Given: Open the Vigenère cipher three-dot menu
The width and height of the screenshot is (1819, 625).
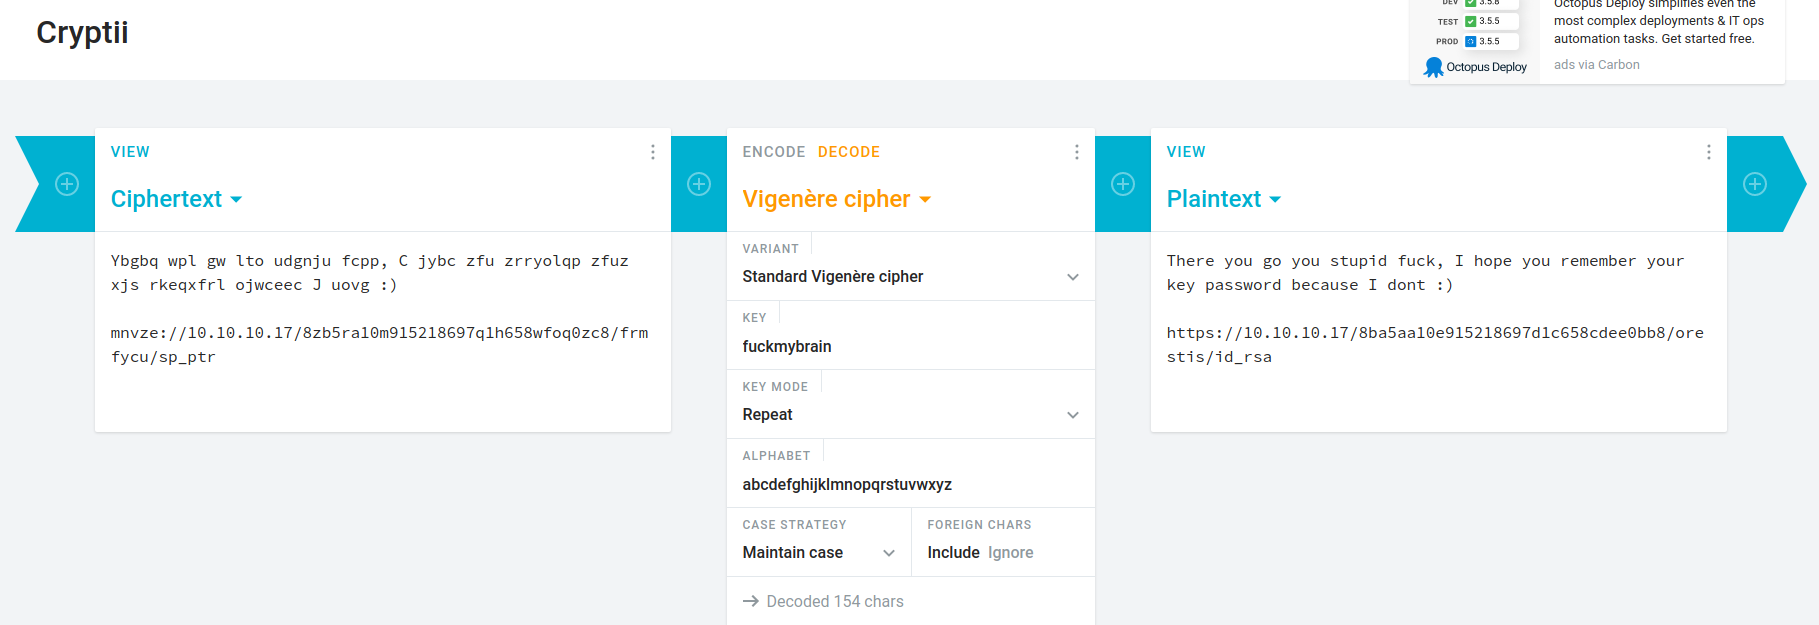Looking at the screenshot, I should point(1077,152).
